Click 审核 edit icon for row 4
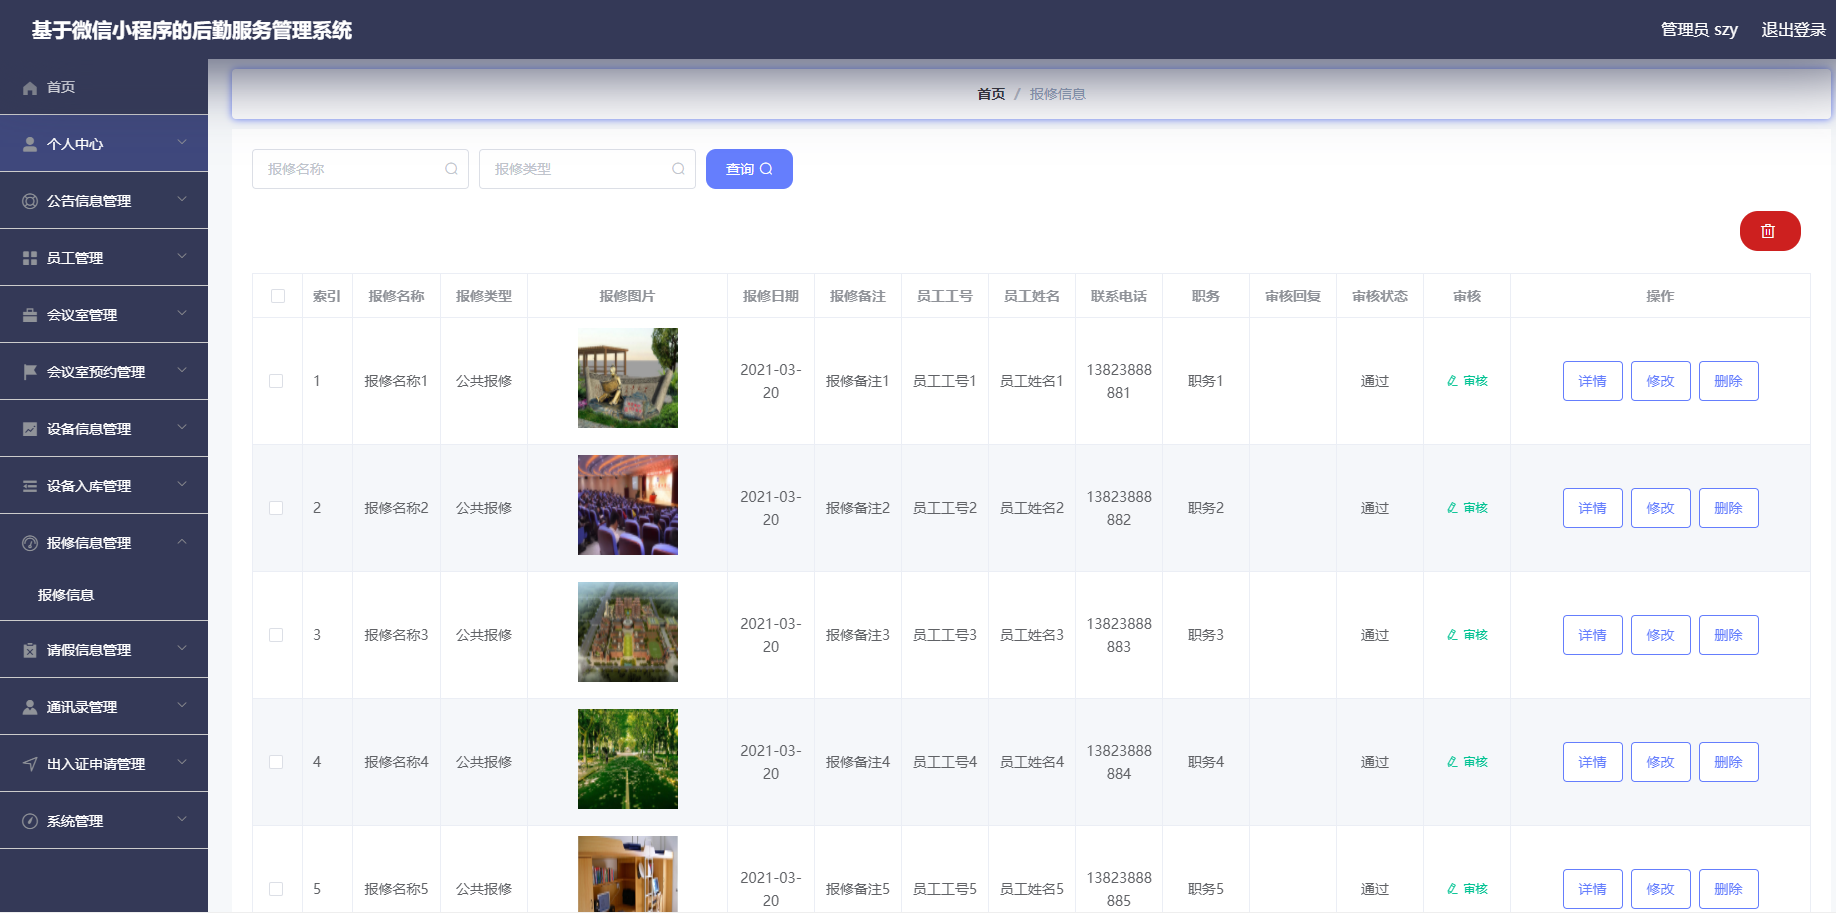 point(1452,762)
